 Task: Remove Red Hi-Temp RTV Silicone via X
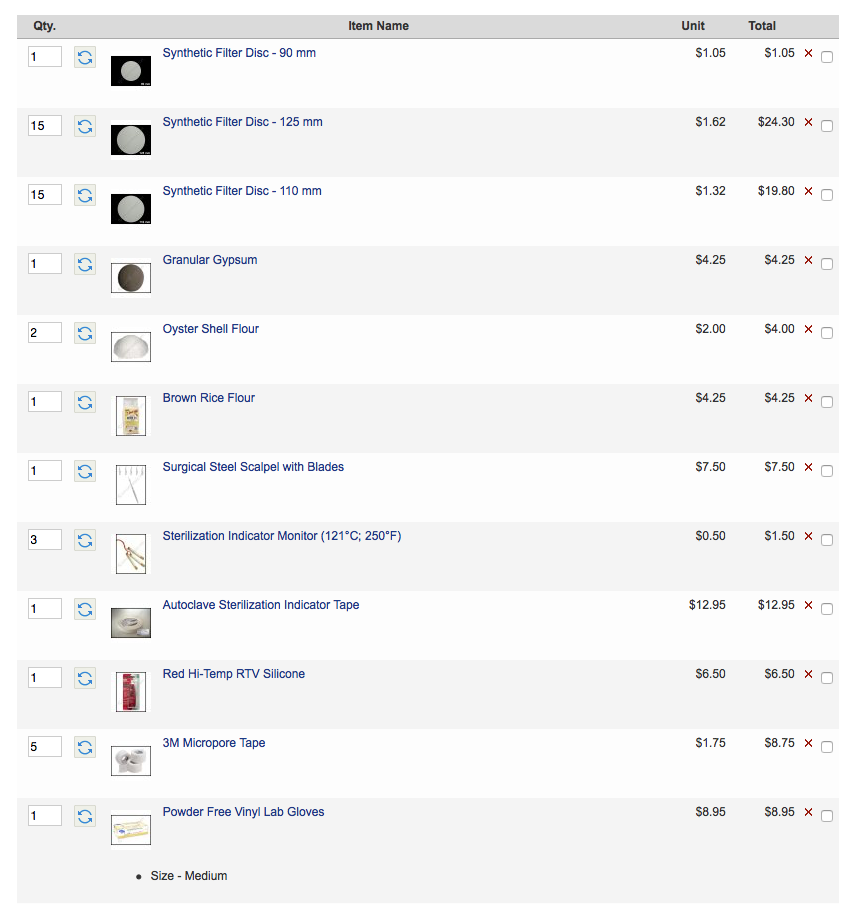point(808,675)
